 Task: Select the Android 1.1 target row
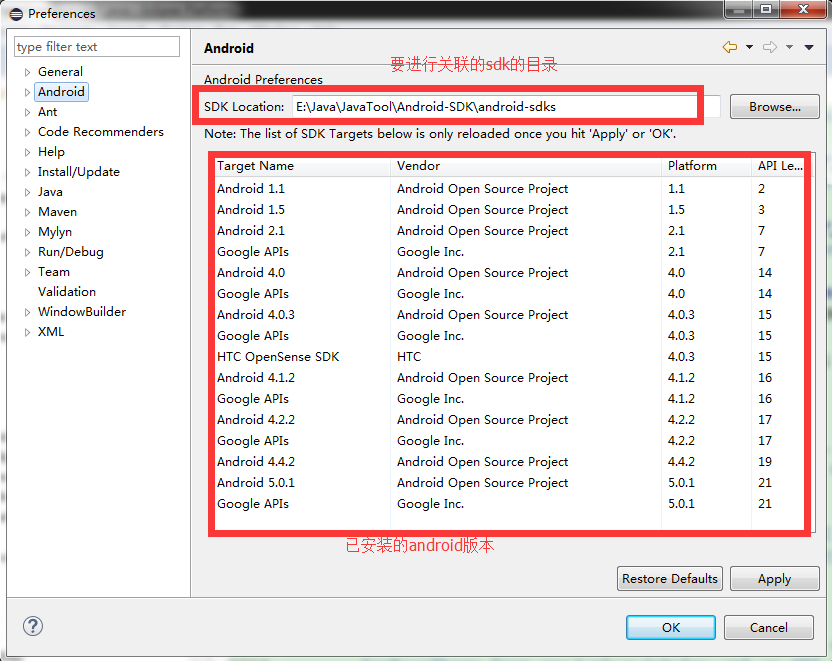(x=509, y=189)
